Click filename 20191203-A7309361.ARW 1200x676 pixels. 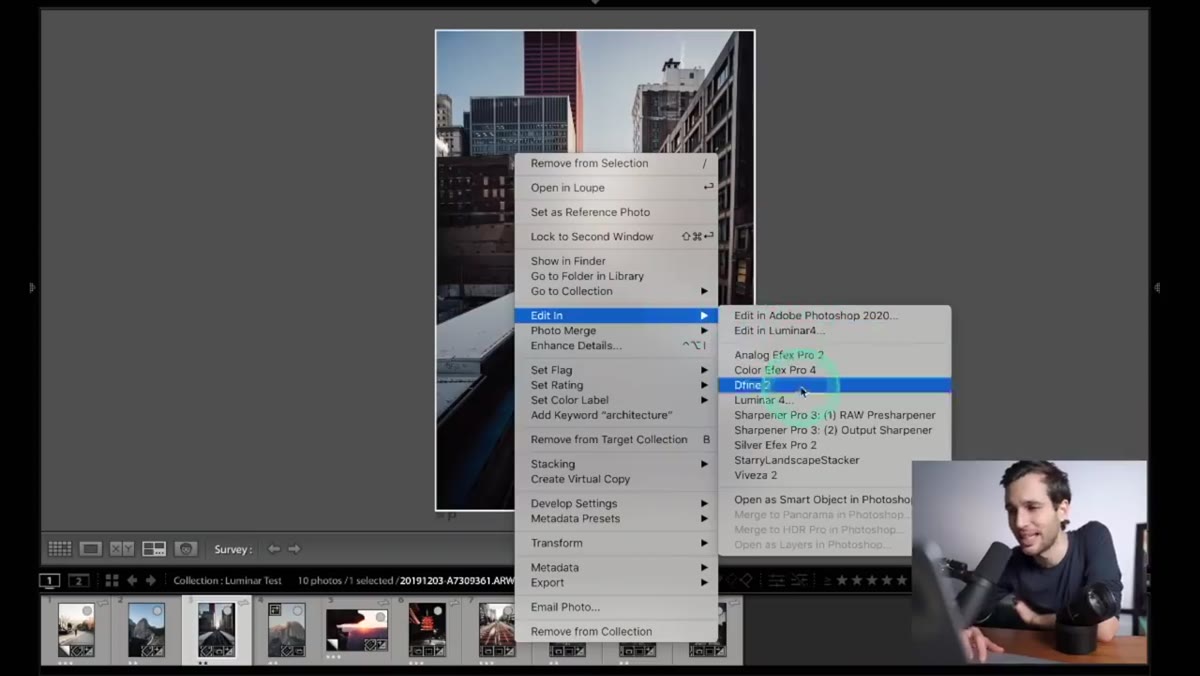click(x=457, y=581)
